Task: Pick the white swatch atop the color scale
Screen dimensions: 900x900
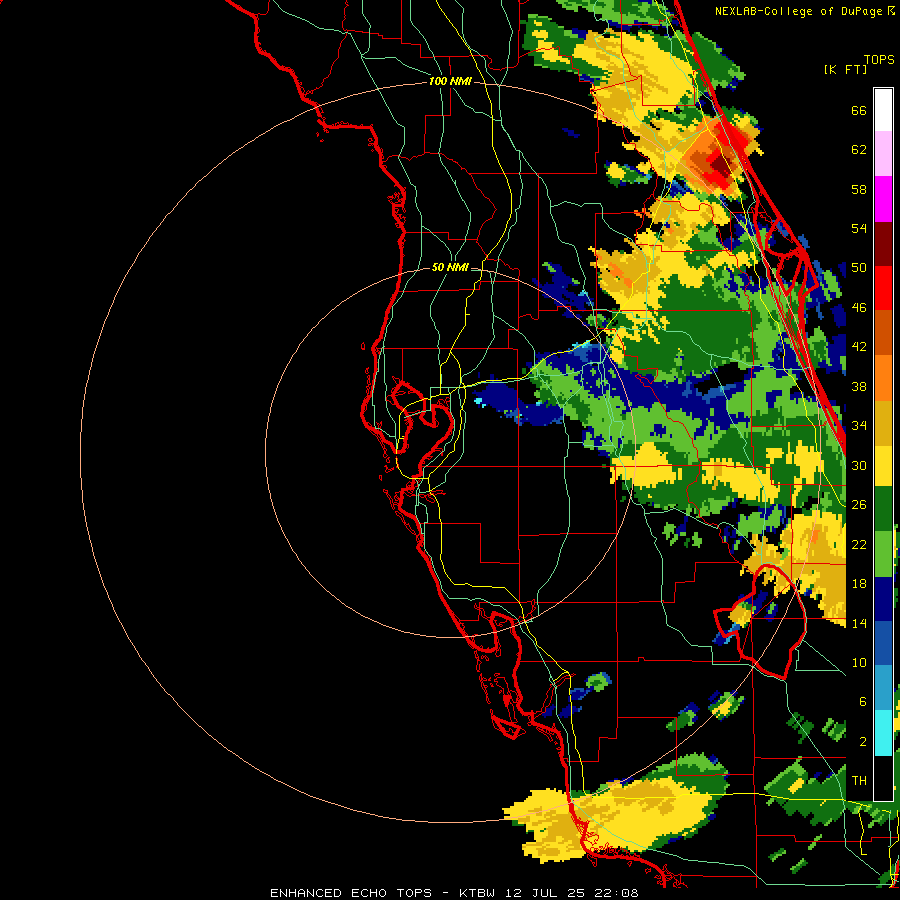Action: click(883, 110)
